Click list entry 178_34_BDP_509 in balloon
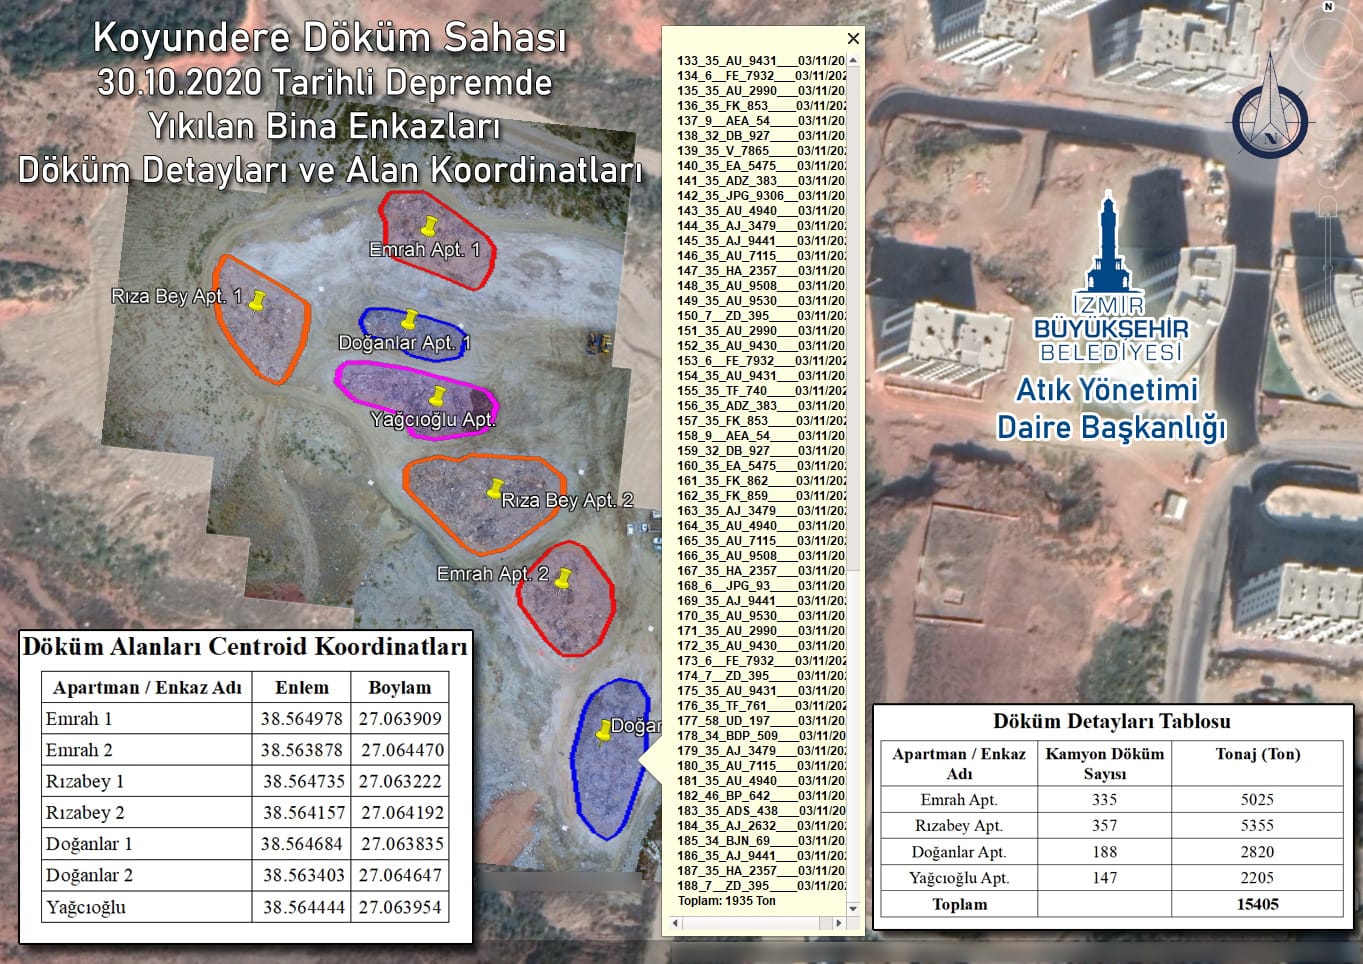Screen dimensions: 1363x964 coord(761,736)
